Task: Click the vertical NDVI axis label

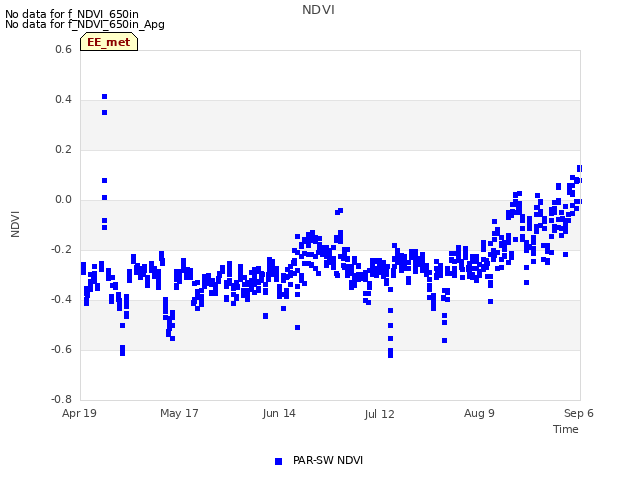Action: pos(15,224)
